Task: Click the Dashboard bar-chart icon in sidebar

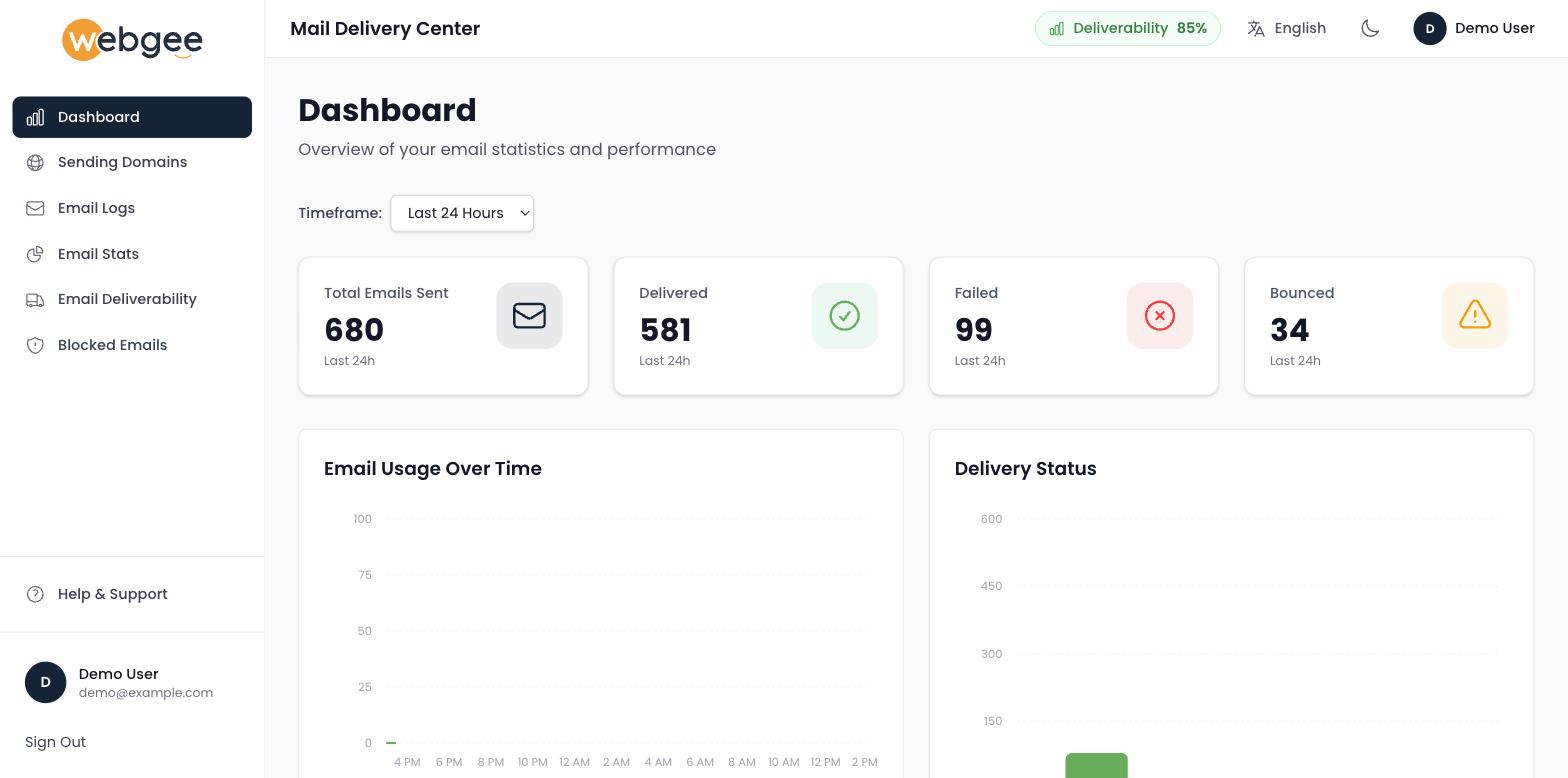Action: pyautogui.click(x=35, y=117)
